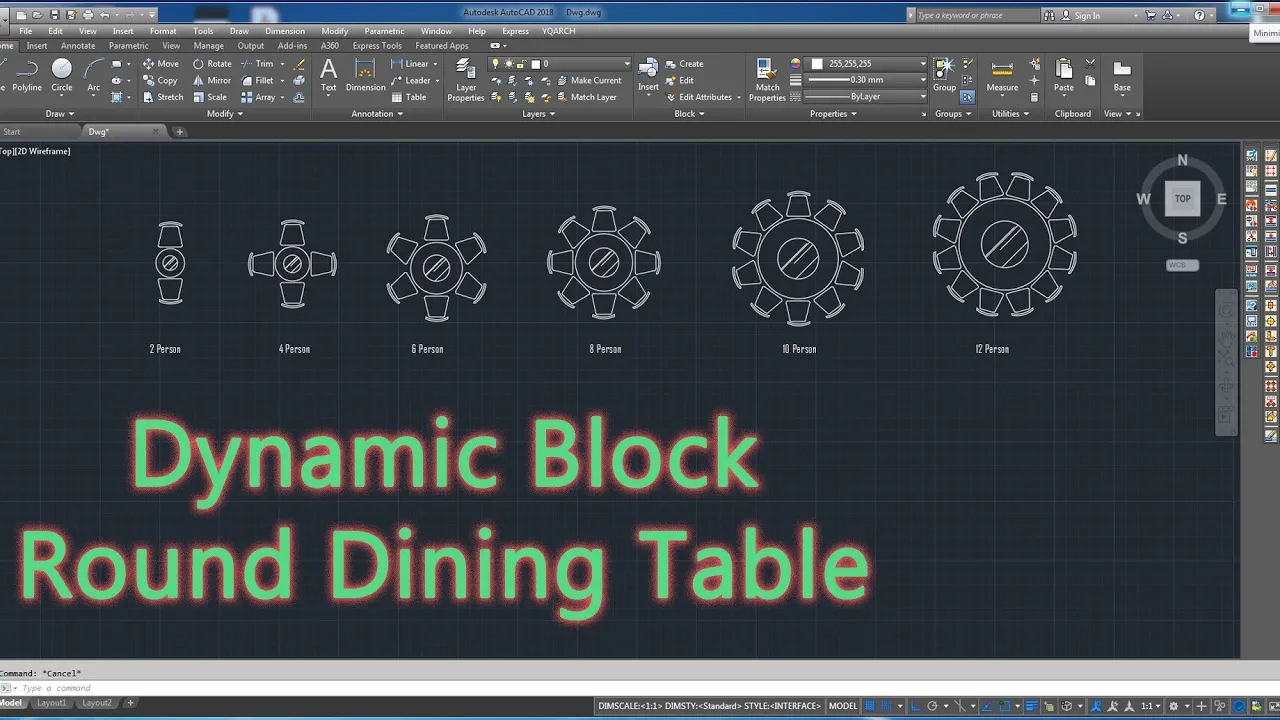The width and height of the screenshot is (1280, 720).
Task: Open the object color dropdown 255,255,255
Action: [866, 64]
